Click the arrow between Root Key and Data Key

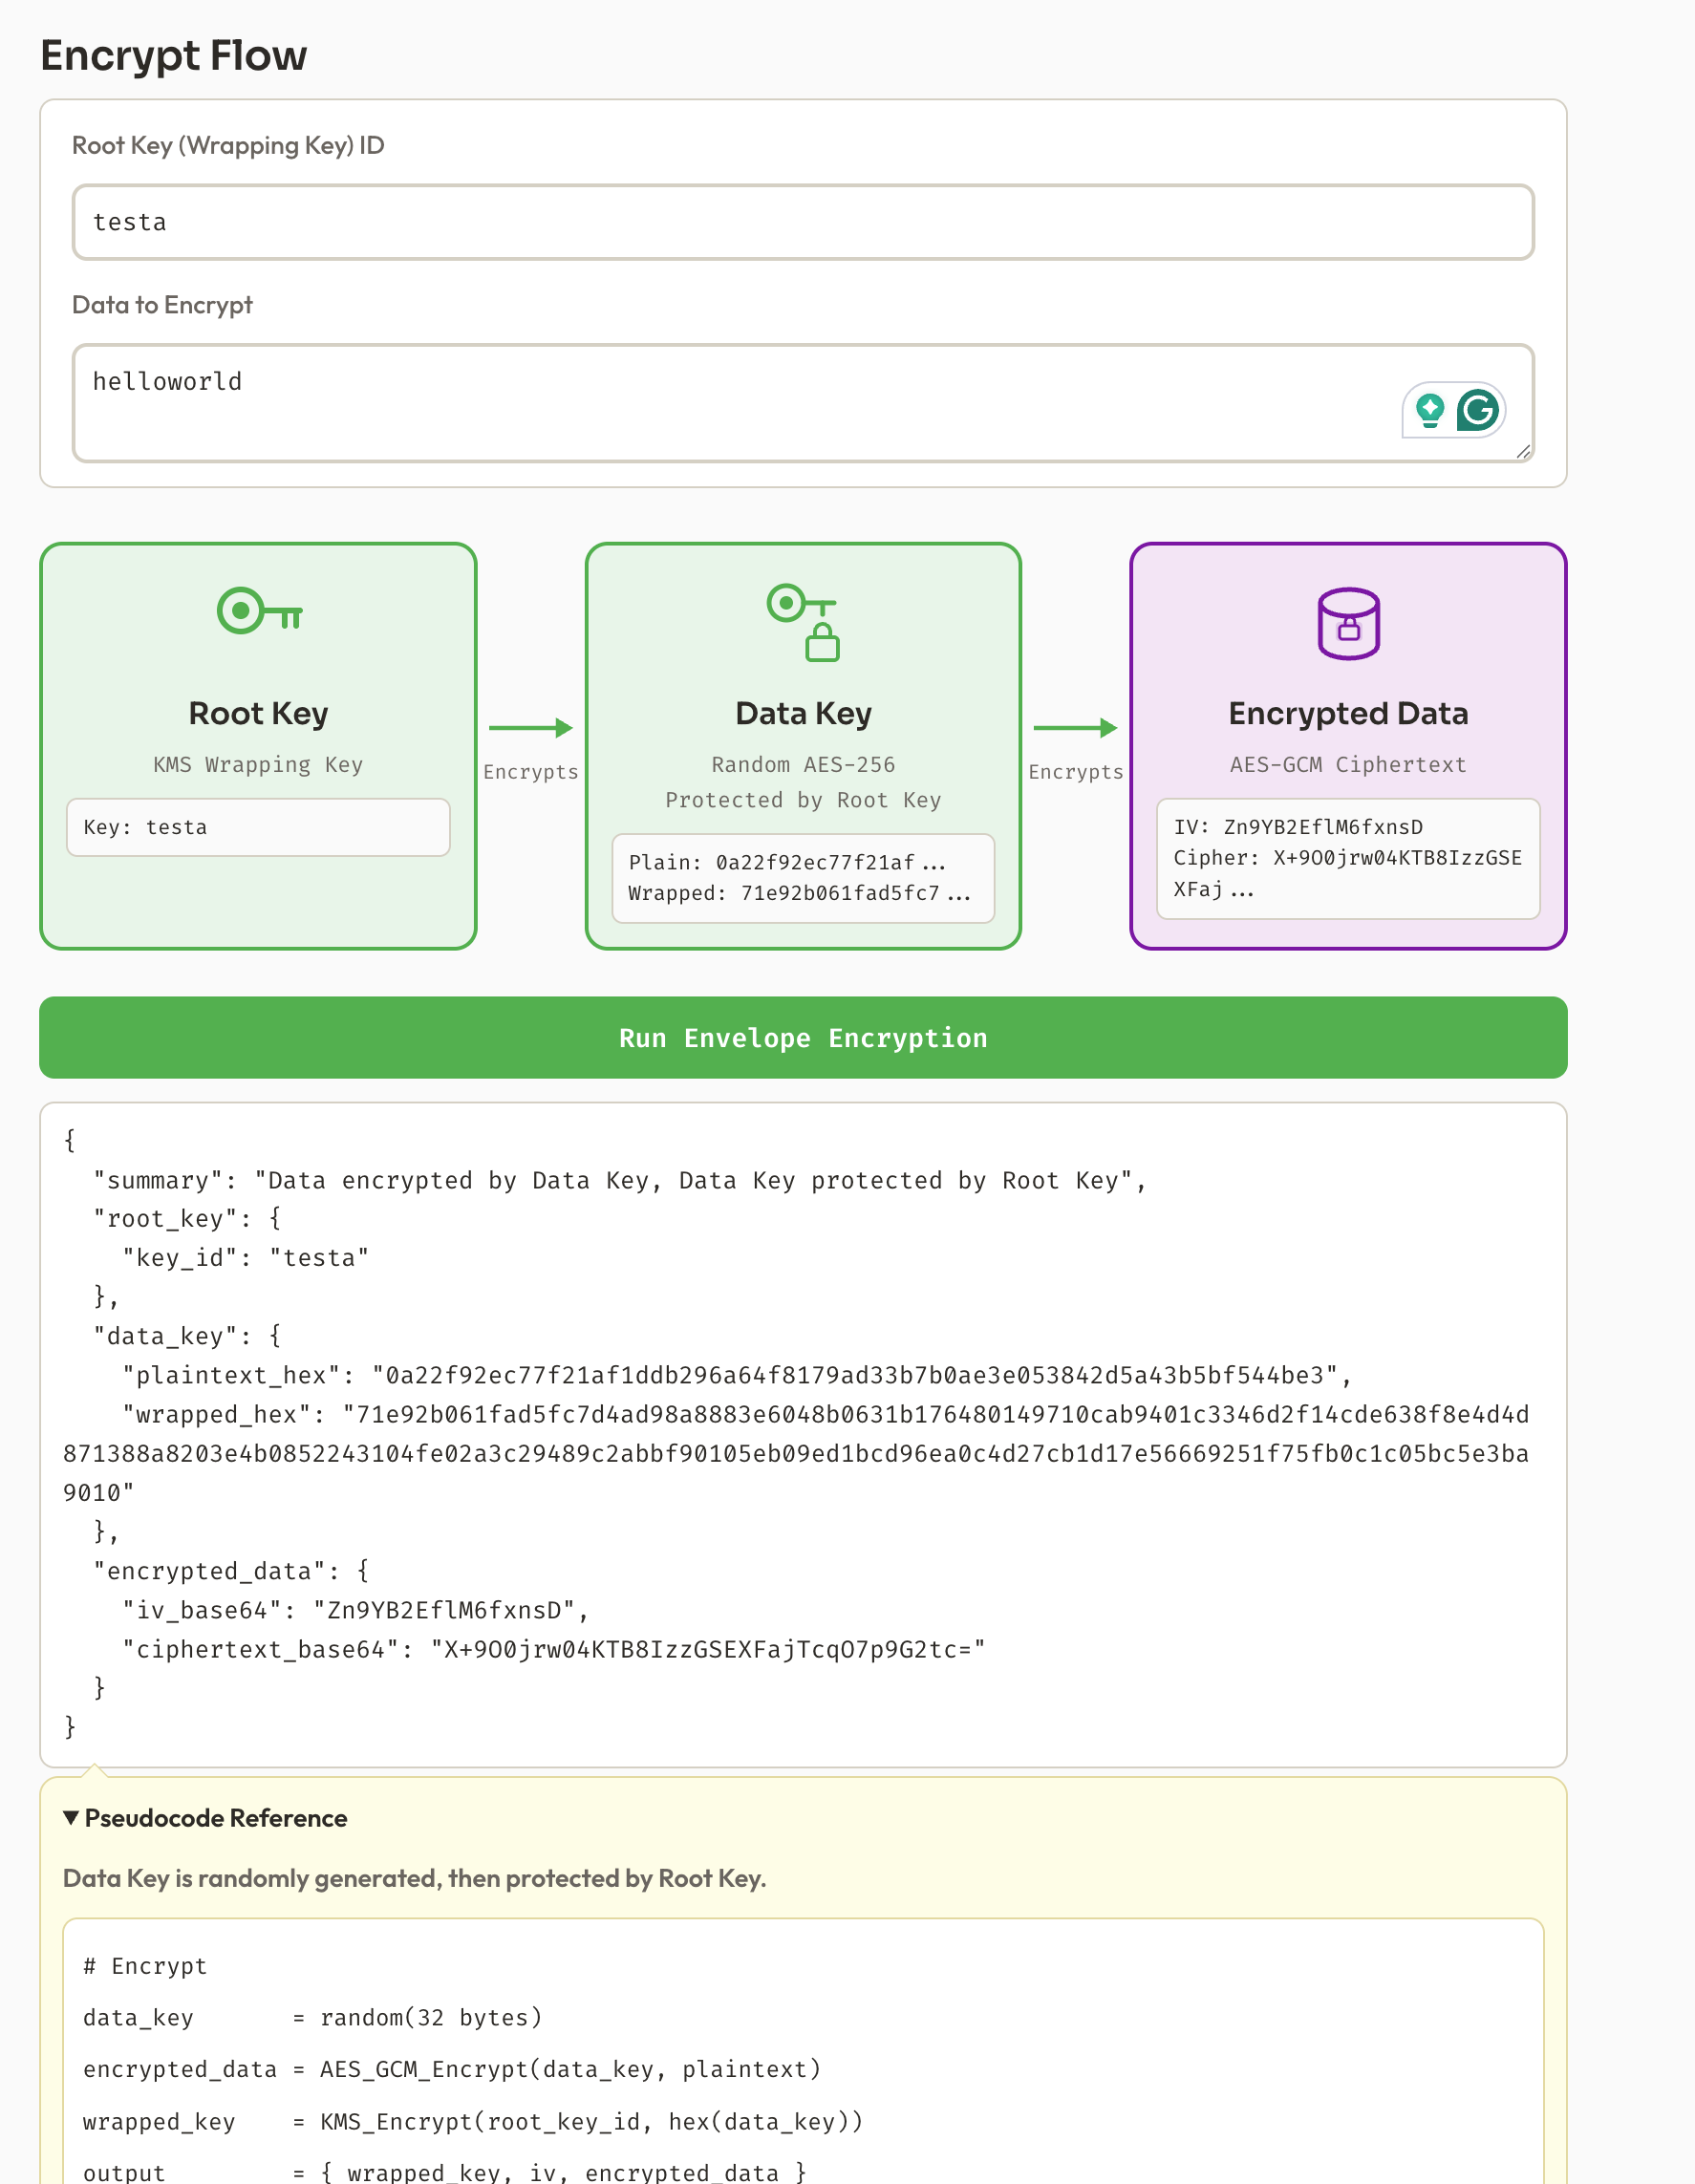click(x=530, y=728)
